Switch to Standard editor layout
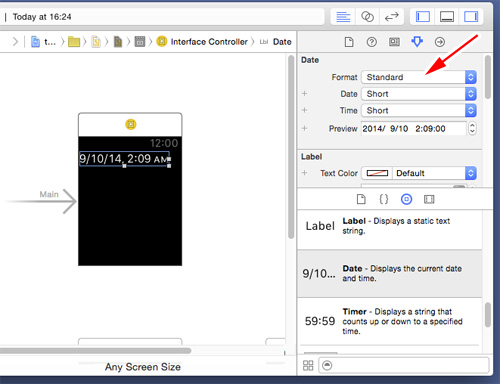 click(343, 17)
